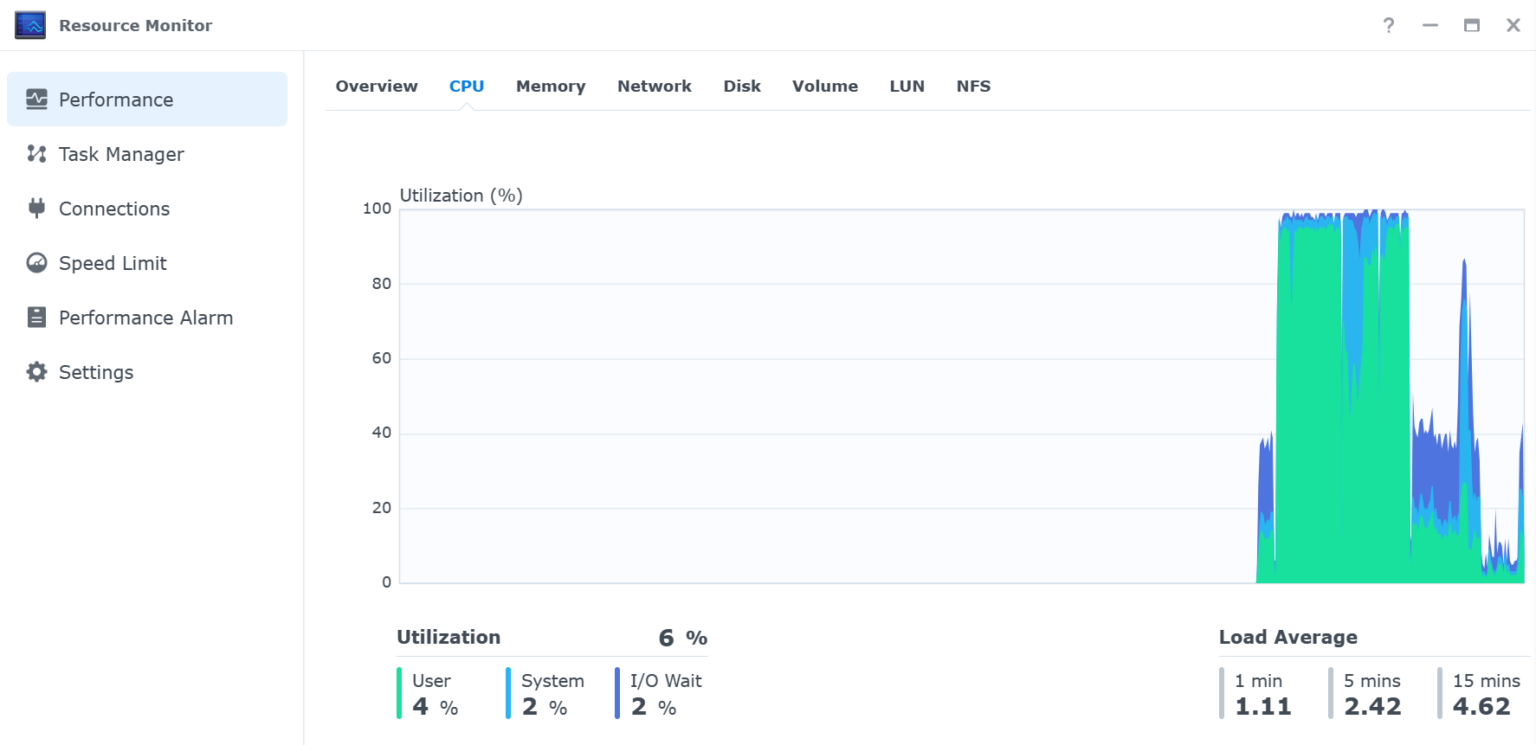The image size is (1536, 745).
Task: Switch to the Overview tab
Action: pos(376,86)
